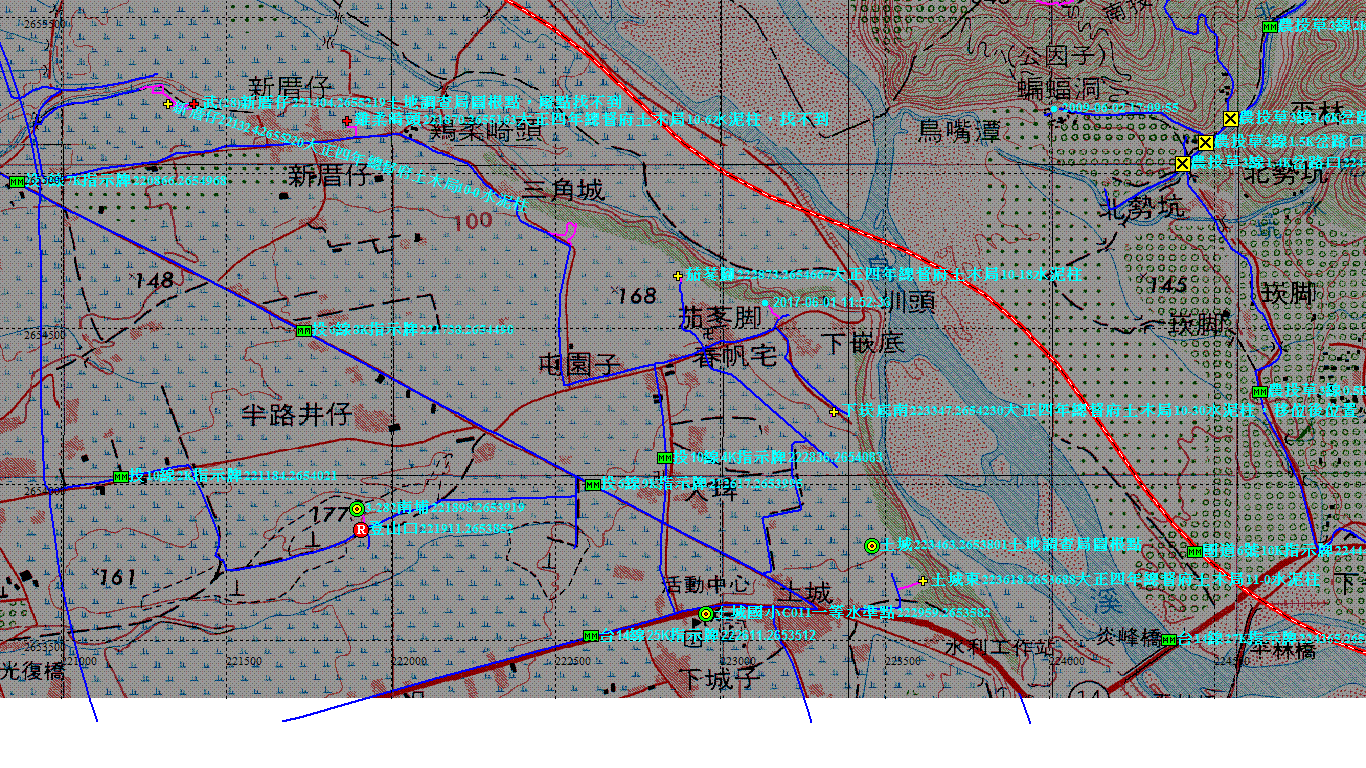
Task: Select the 國道6號10K指示牌 green marker
Action: click(x=1193, y=552)
